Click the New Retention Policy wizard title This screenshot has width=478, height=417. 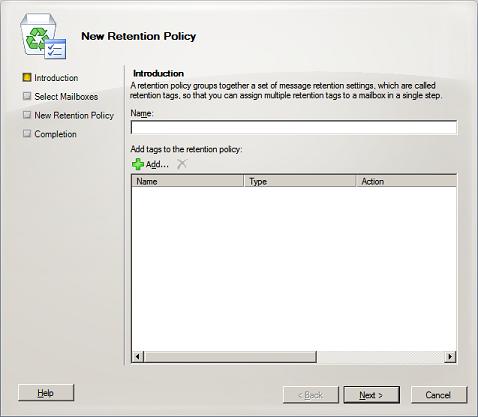(x=139, y=36)
